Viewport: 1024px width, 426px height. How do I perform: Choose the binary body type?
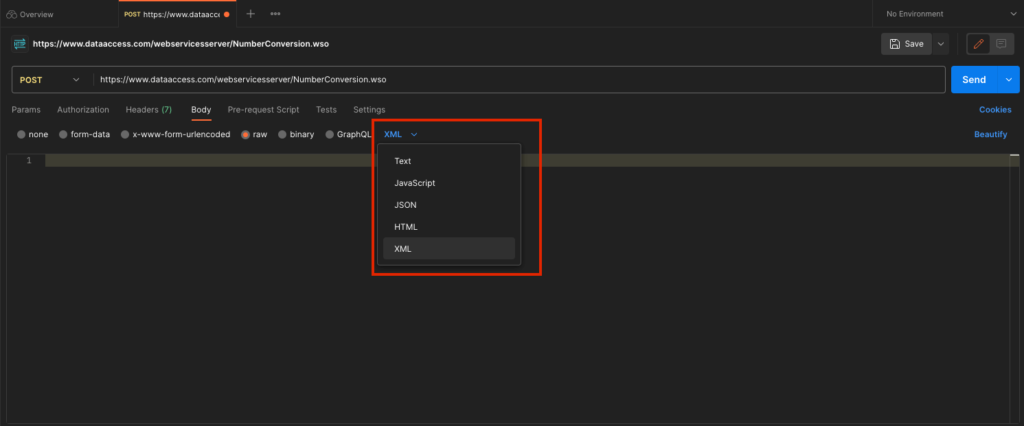(x=283, y=134)
